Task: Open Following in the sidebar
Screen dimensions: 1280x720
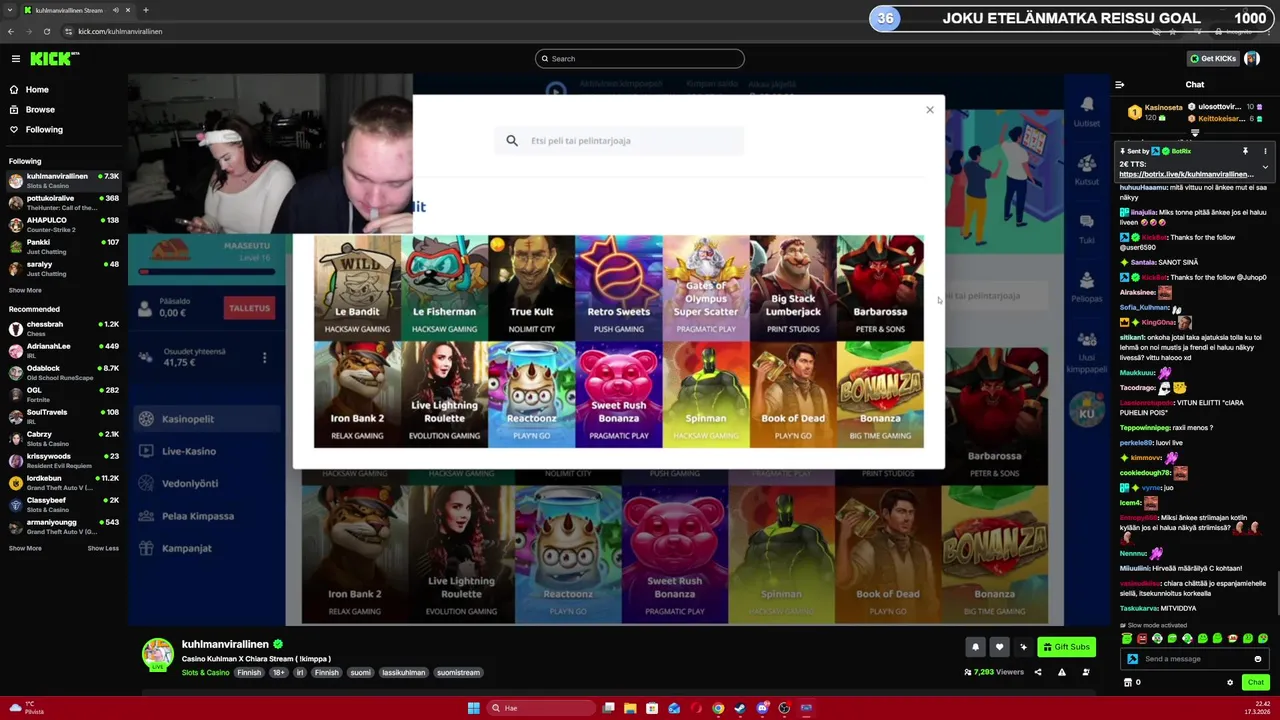Action: 44,130
